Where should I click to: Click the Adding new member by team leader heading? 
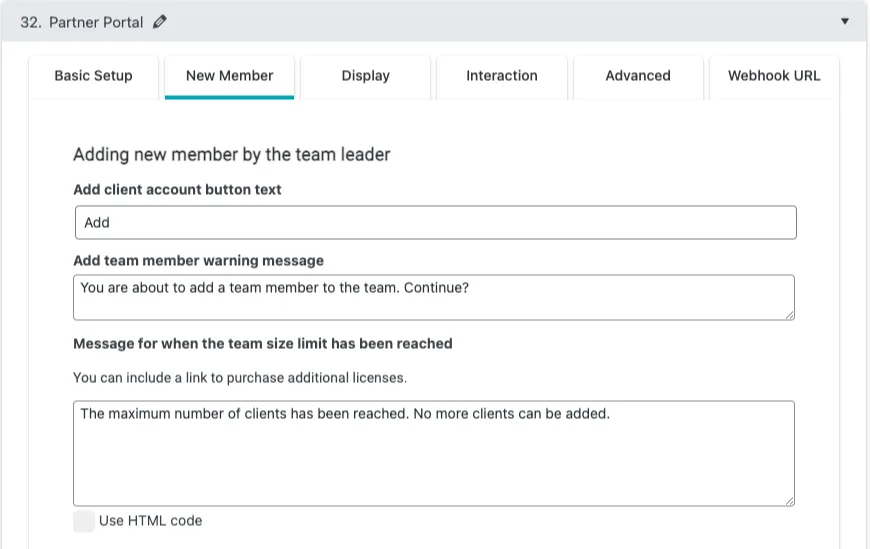[231, 154]
